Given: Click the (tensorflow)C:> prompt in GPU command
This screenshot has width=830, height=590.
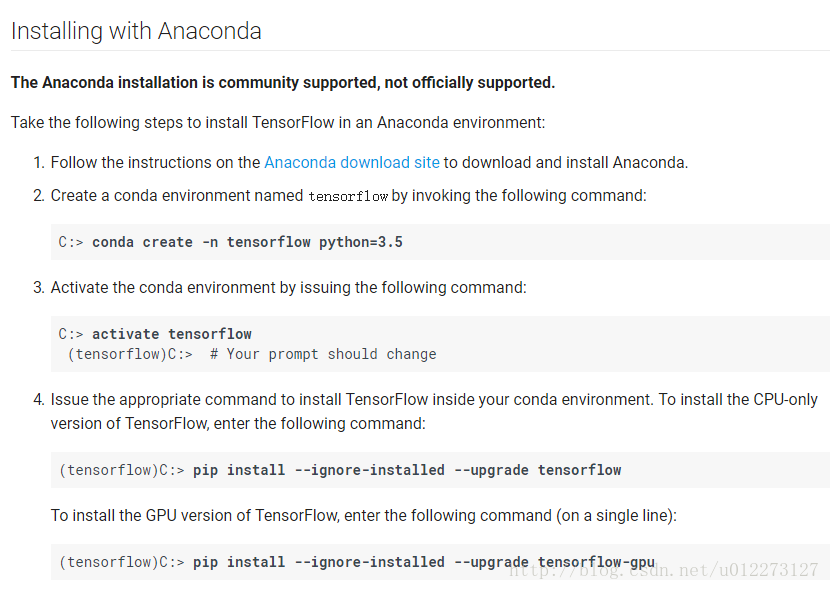Looking at the screenshot, I should (122, 562).
